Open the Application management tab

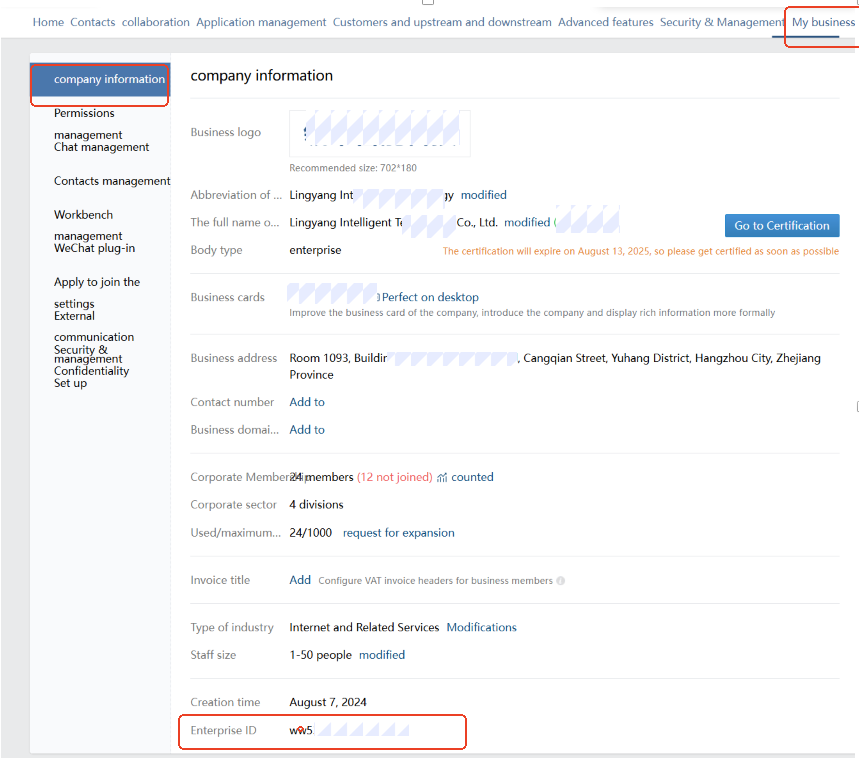tap(261, 22)
